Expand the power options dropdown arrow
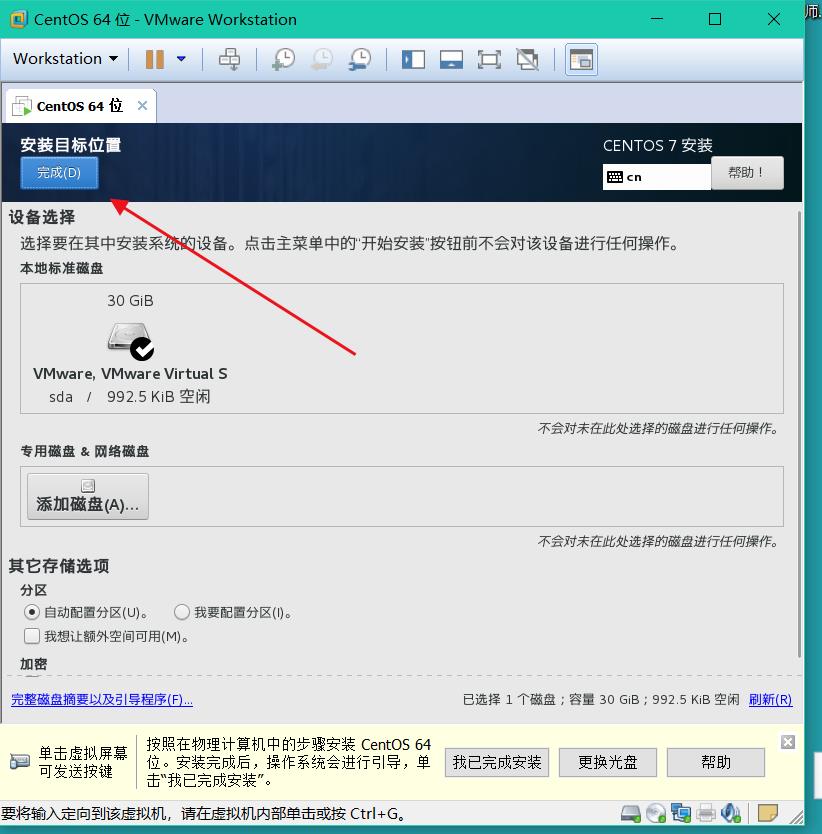The height and width of the screenshot is (834, 822). pos(181,59)
